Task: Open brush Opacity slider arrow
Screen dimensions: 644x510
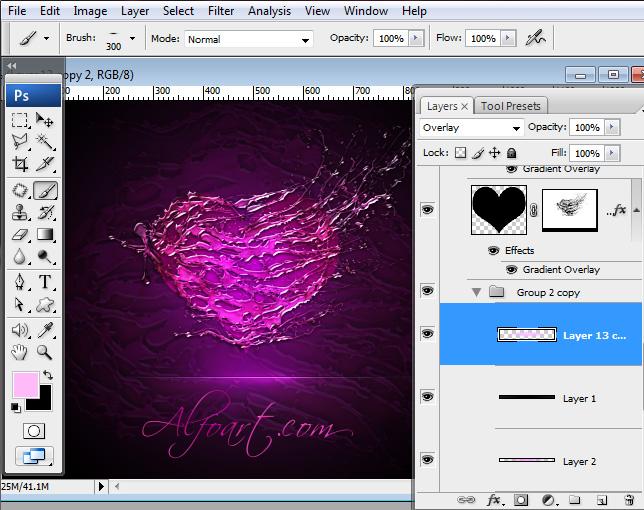Action: pyautogui.click(x=416, y=38)
